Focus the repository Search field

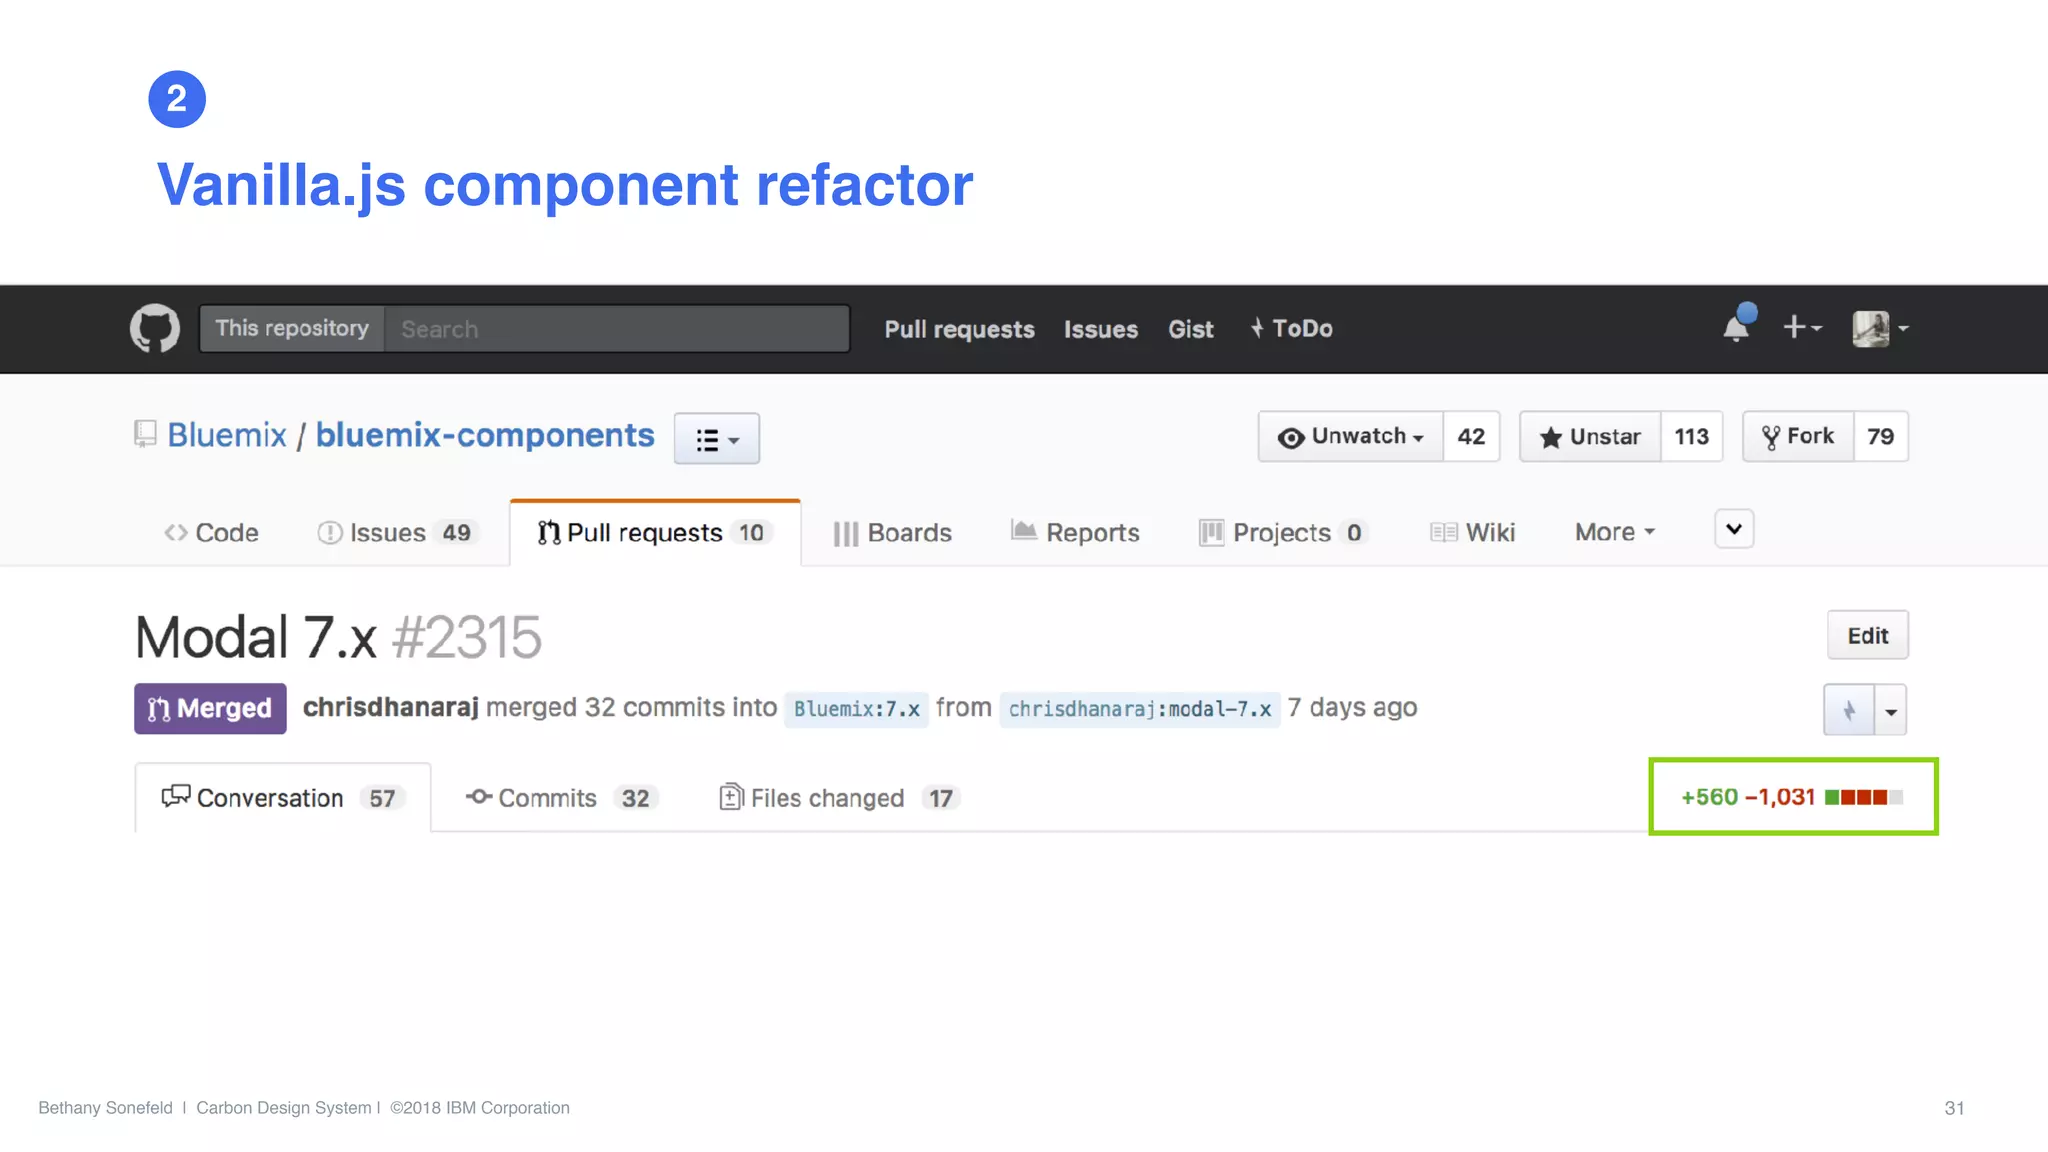pyautogui.click(x=617, y=329)
